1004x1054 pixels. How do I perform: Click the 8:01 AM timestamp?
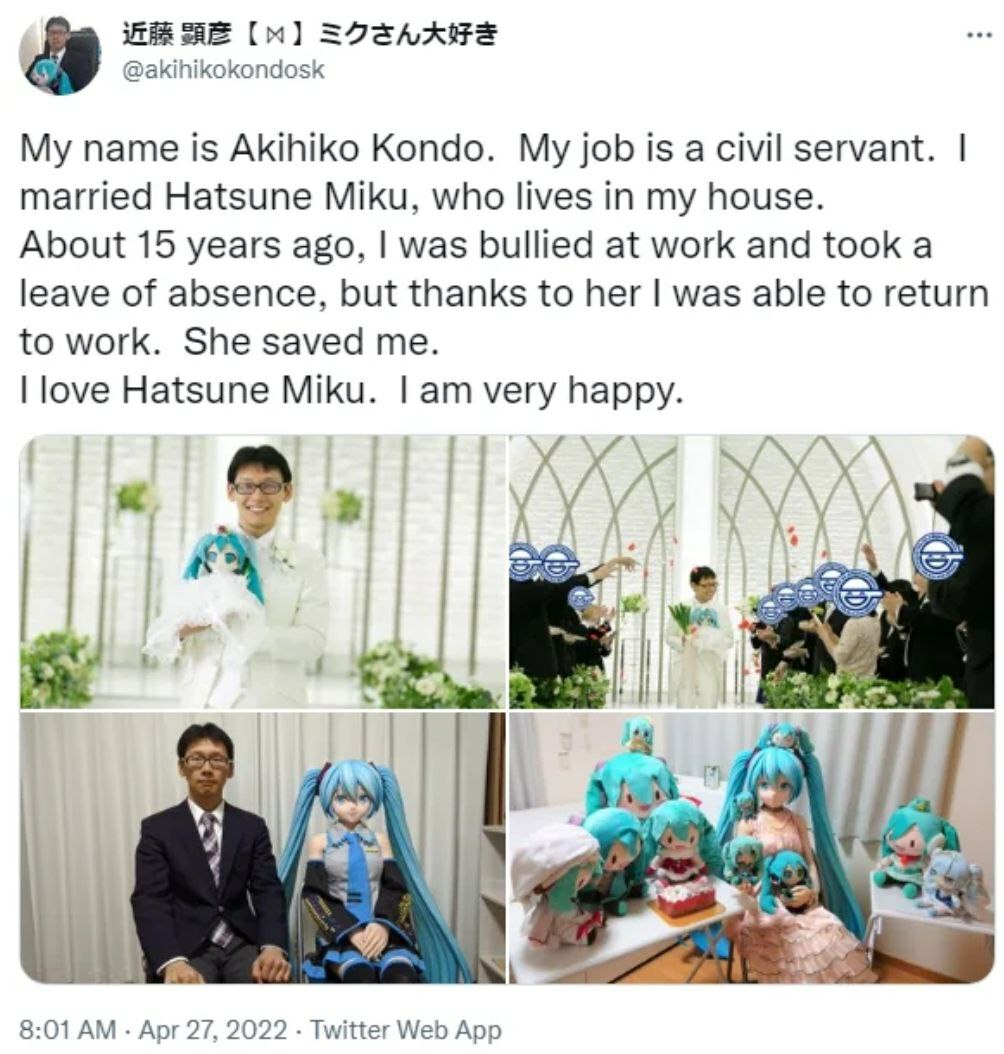67,1029
